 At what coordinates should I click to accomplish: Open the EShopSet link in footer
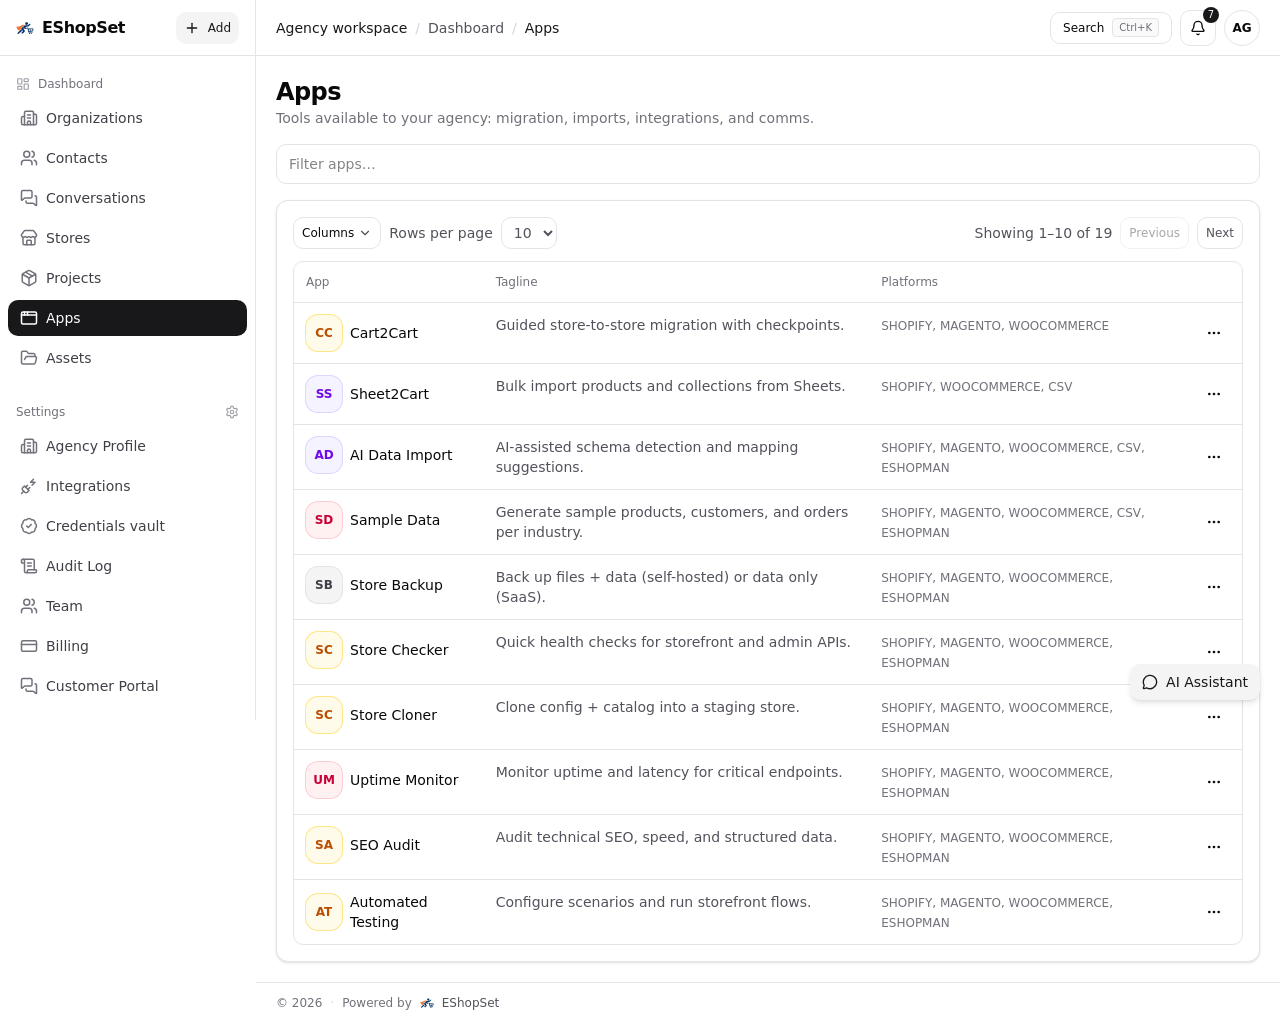(470, 1003)
